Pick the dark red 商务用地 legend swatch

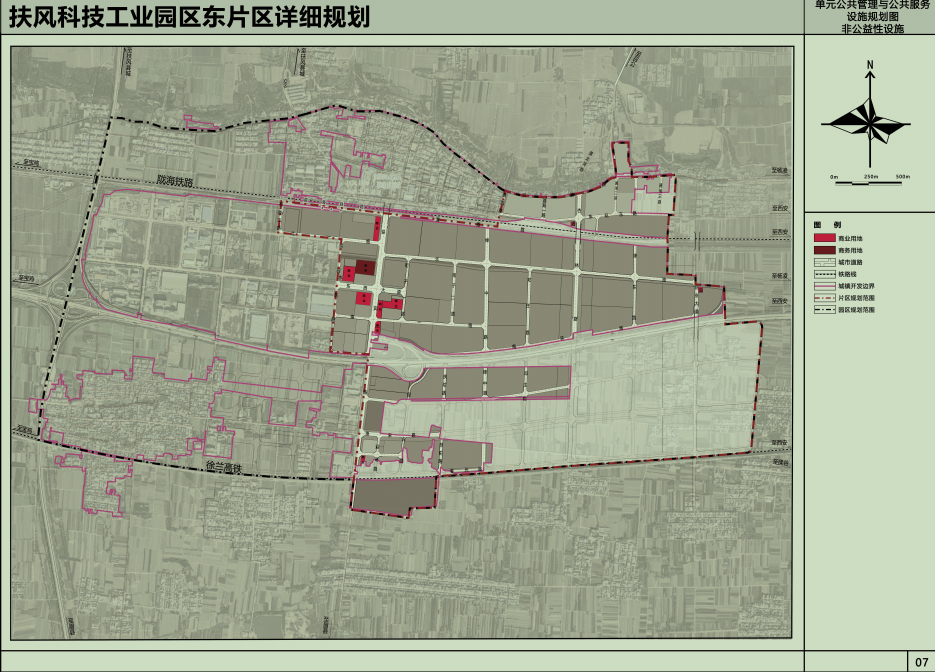point(824,250)
